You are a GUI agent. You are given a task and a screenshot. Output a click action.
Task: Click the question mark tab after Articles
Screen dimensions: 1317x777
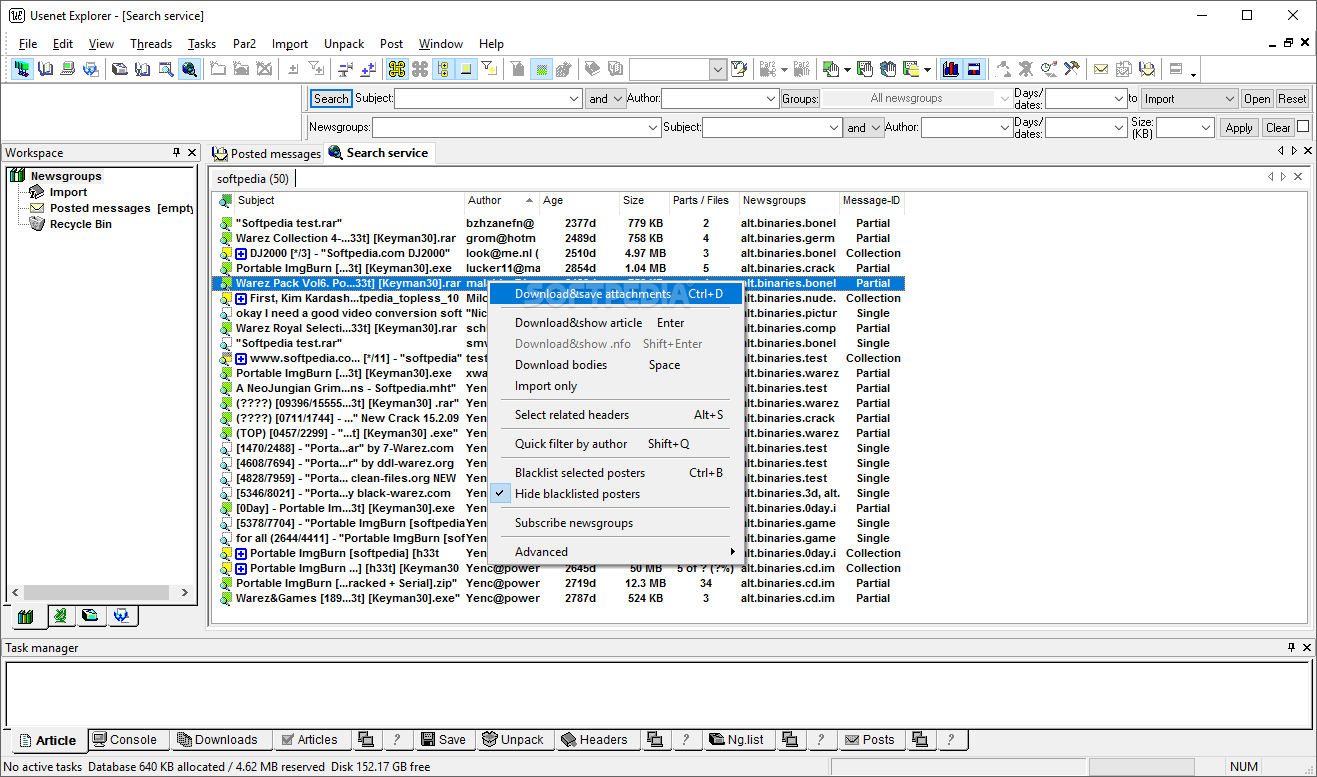(x=396, y=740)
